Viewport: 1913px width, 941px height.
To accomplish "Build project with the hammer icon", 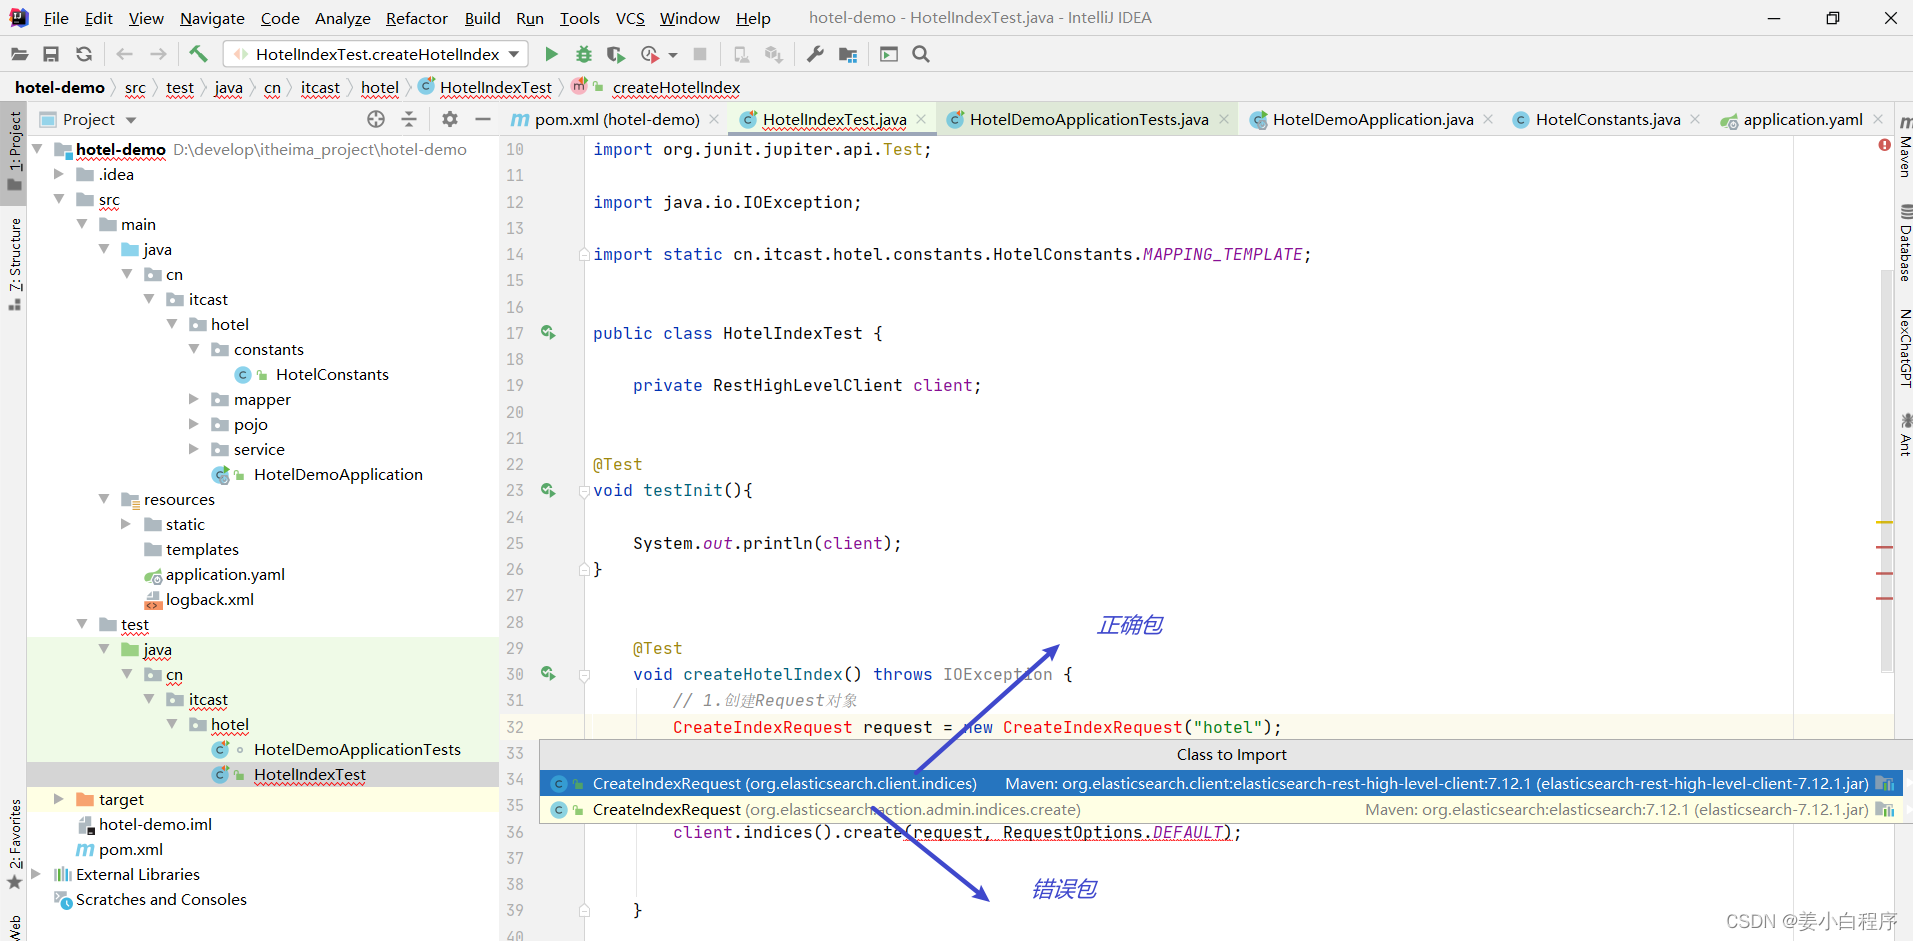I will 198,54.
